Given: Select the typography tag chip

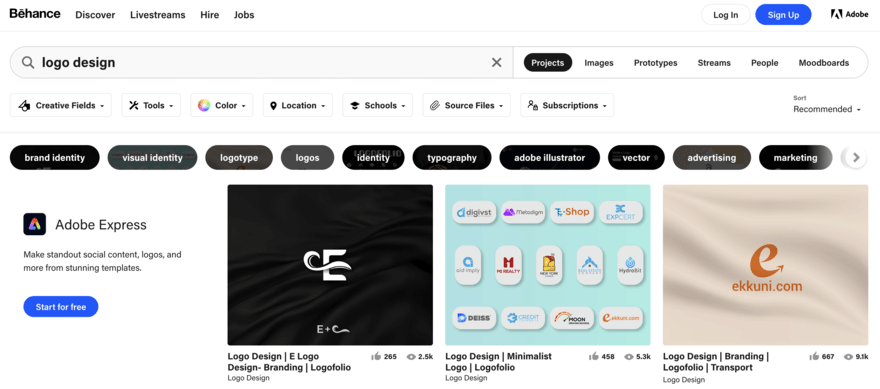Looking at the screenshot, I should pos(452,158).
